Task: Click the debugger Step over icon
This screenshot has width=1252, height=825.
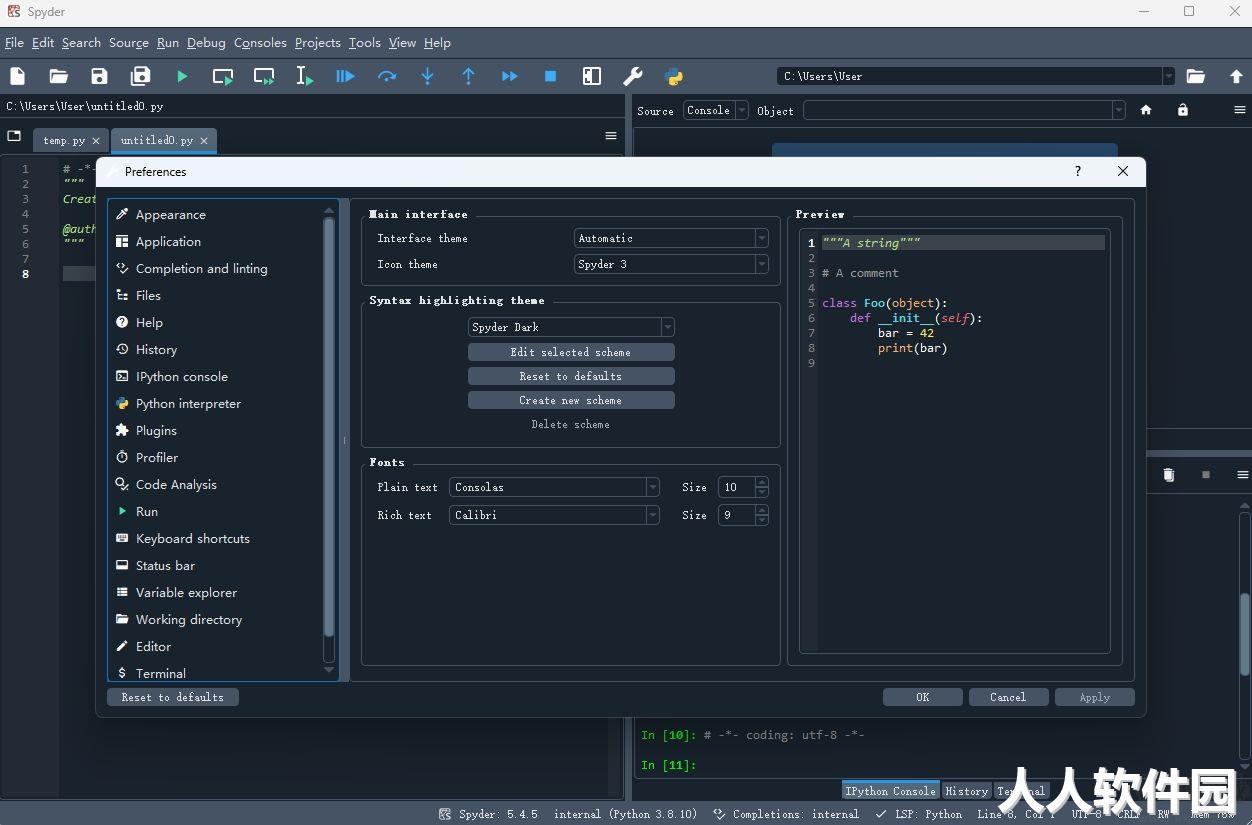Action: tap(387, 76)
